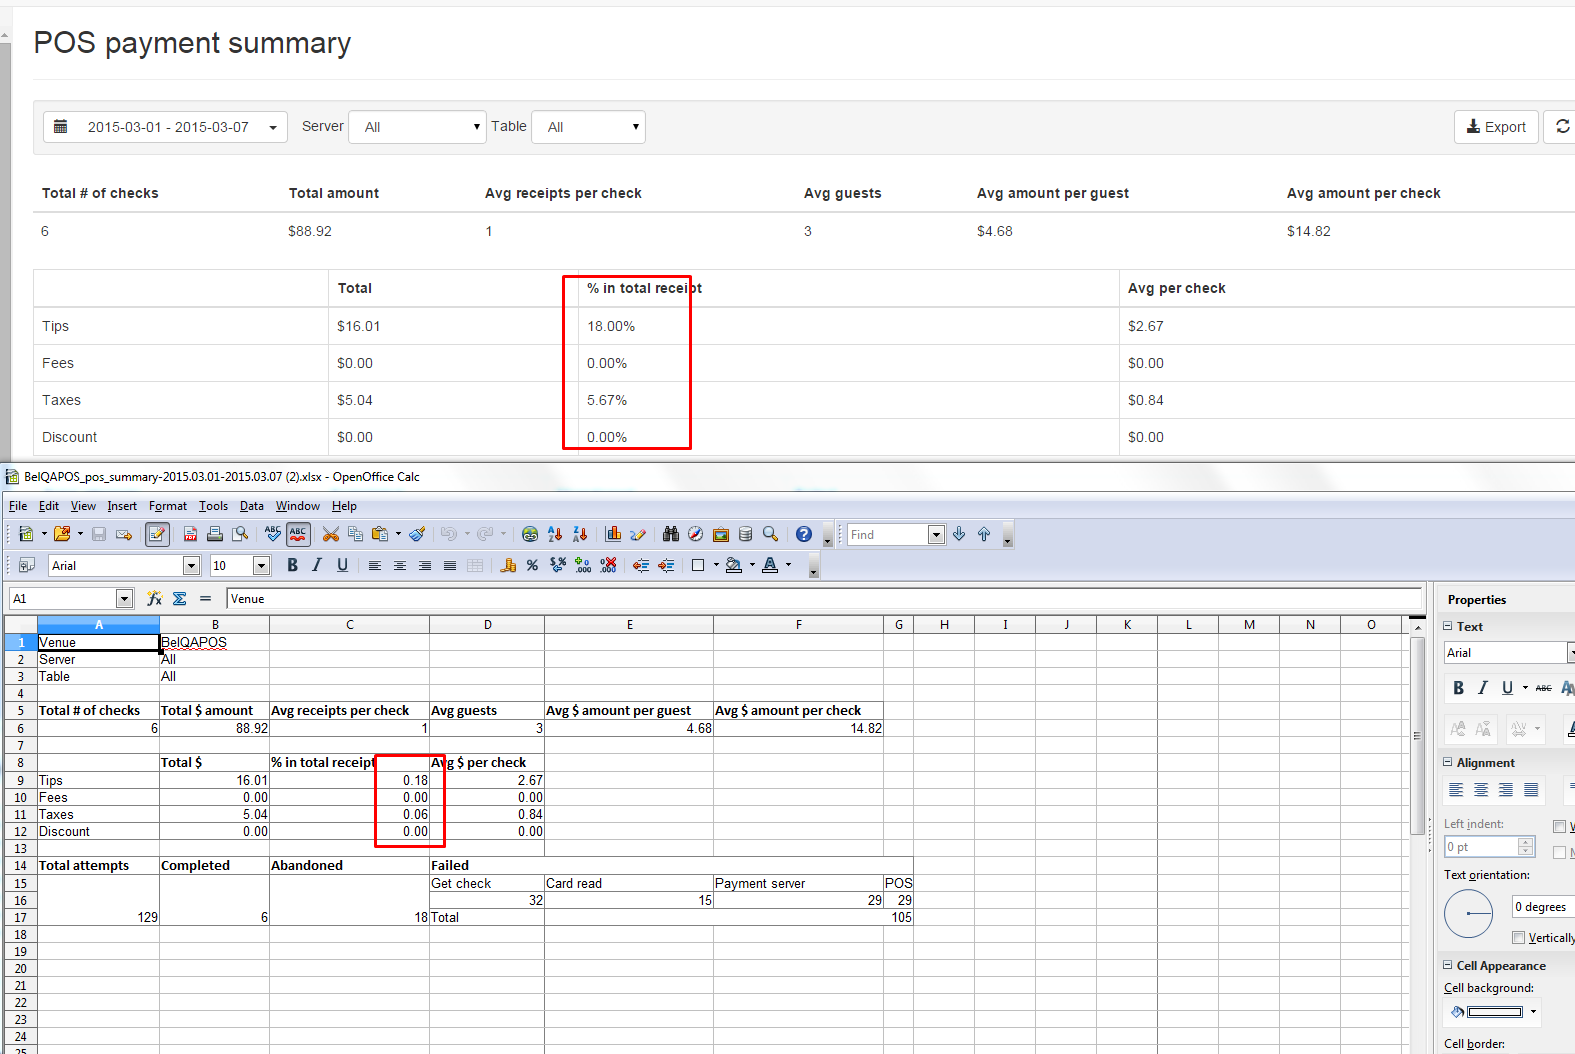Viewport: 1575px width, 1054px height.
Task: Check the Vertically stacked checkbox
Action: click(x=1519, y=938)
